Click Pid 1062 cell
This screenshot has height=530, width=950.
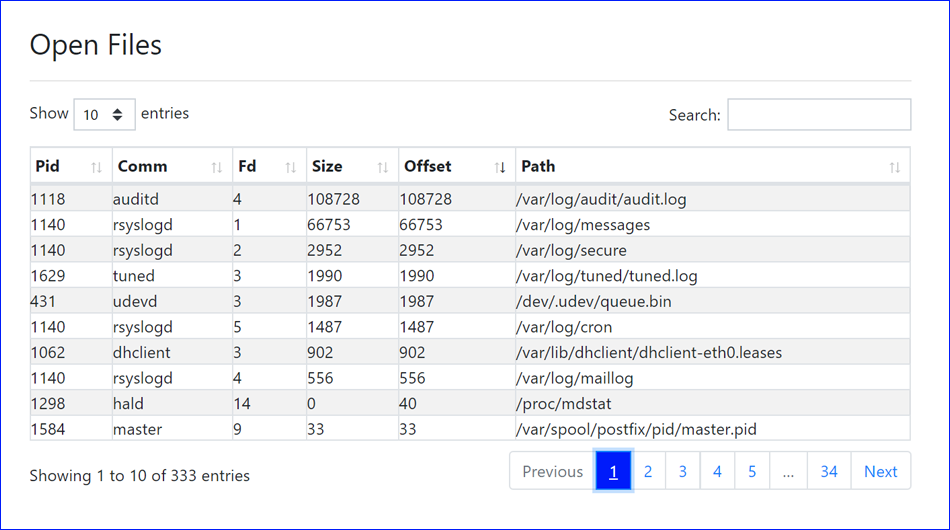71,353
